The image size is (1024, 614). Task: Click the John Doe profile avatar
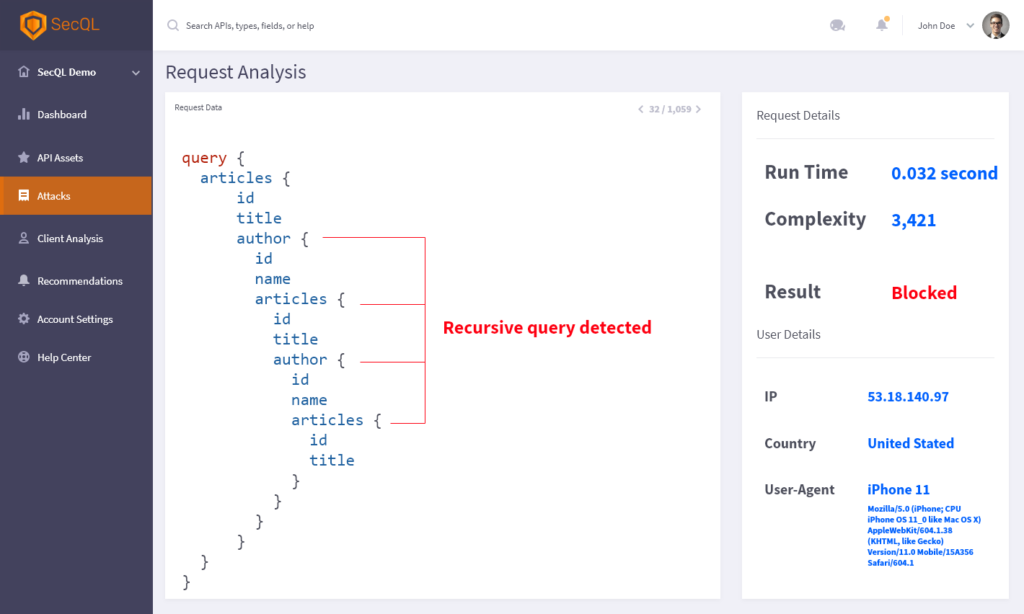(995, 25)
